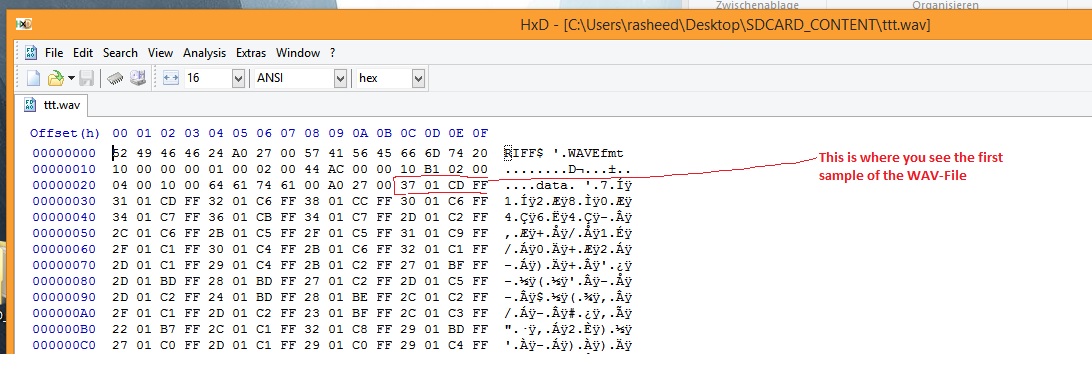Open RAM with the memory chip icon
This screenshot has height=375, width=1092.
115,78
